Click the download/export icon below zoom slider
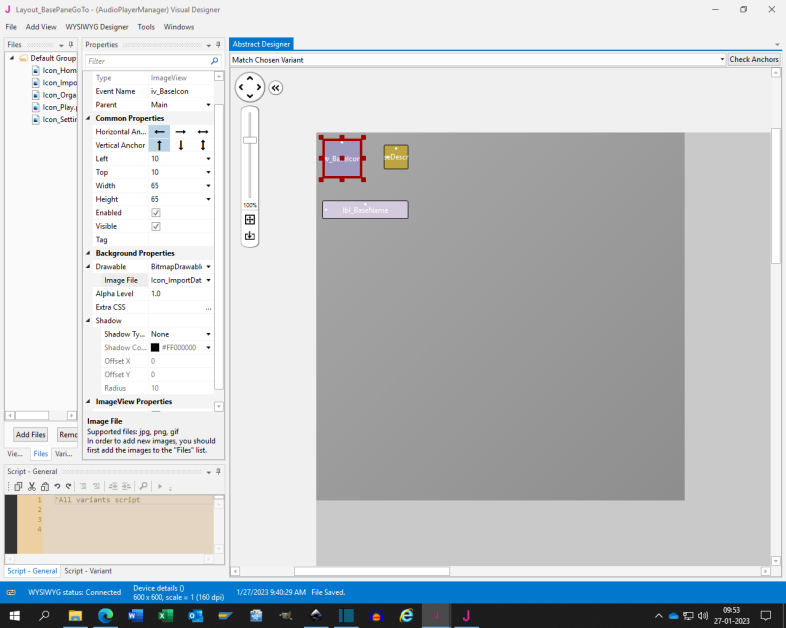 250,236
